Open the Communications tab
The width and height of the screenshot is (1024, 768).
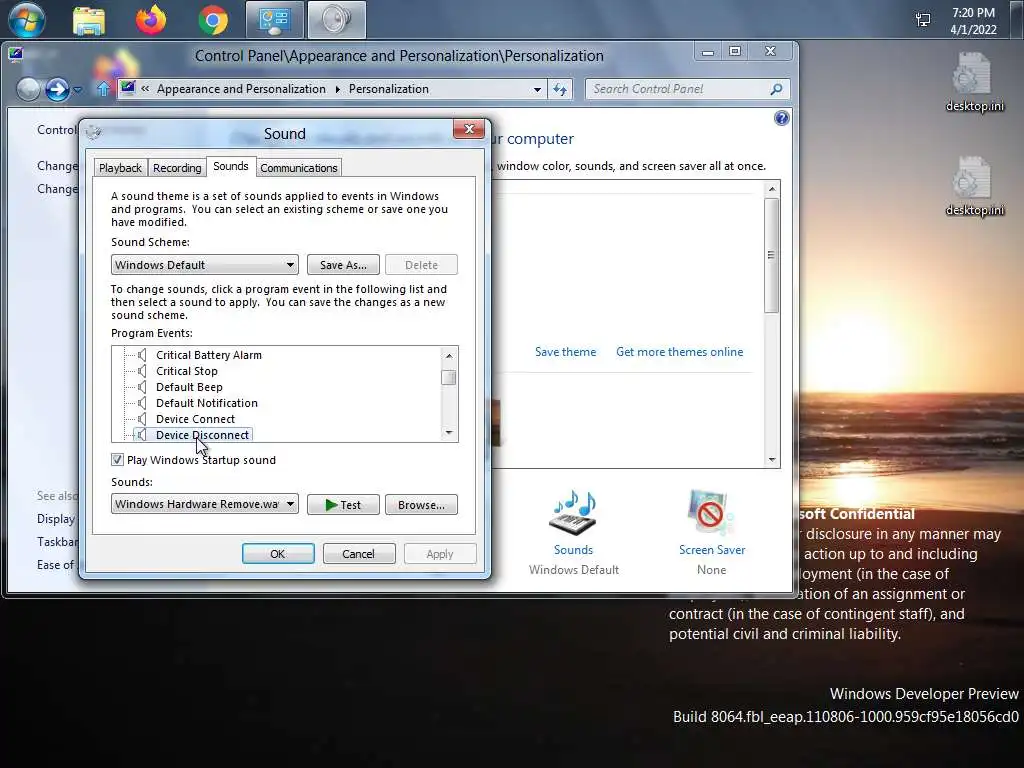pos(298,168)
